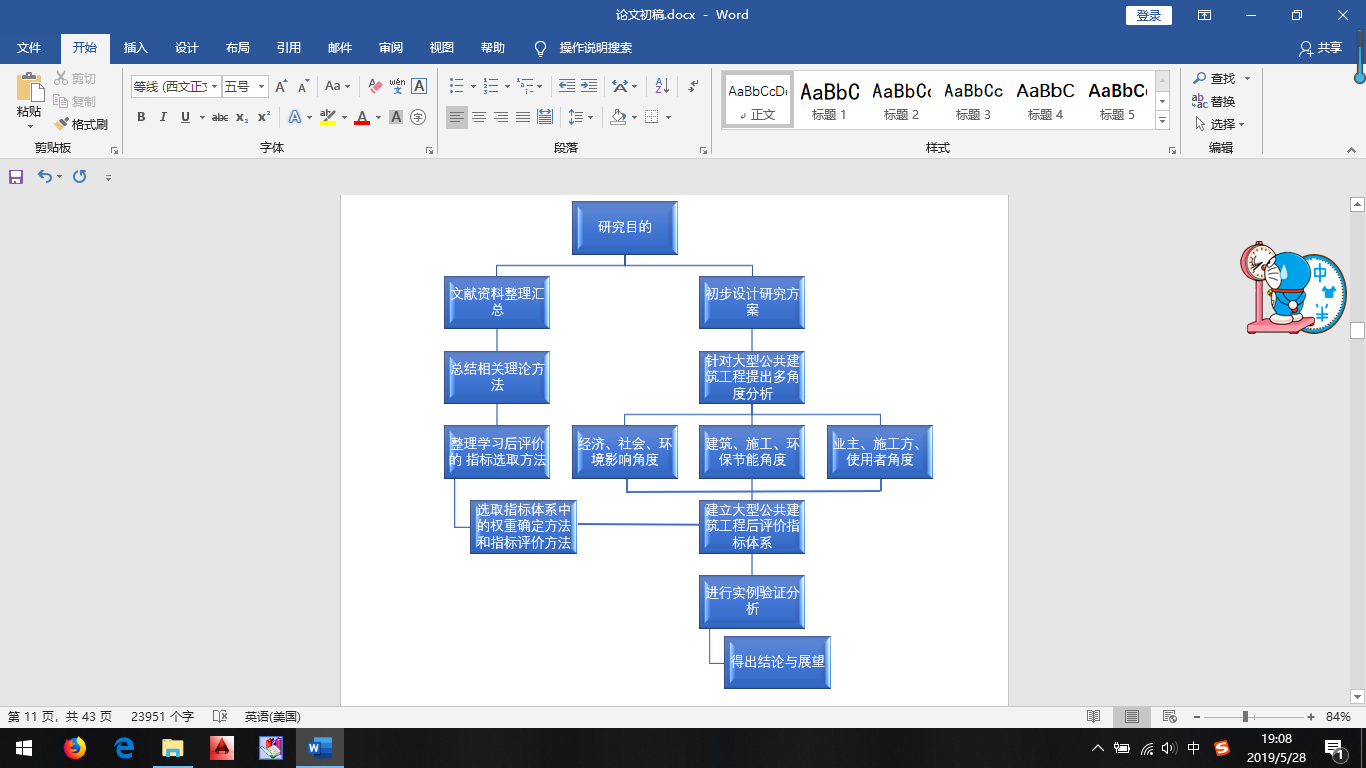Image resolution: width=1366 pixels, height=768 pixels.
Task: Clear all formatting with the eraser icon
Action: [x=375, y=87]
